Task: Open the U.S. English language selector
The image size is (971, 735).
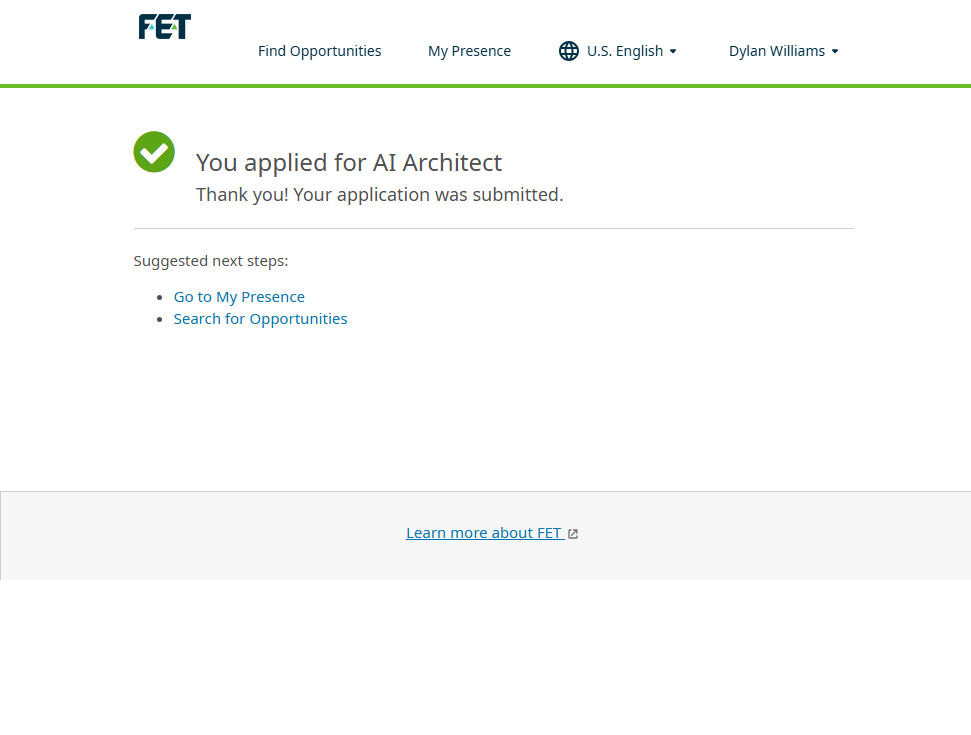Action: [625, 51]
